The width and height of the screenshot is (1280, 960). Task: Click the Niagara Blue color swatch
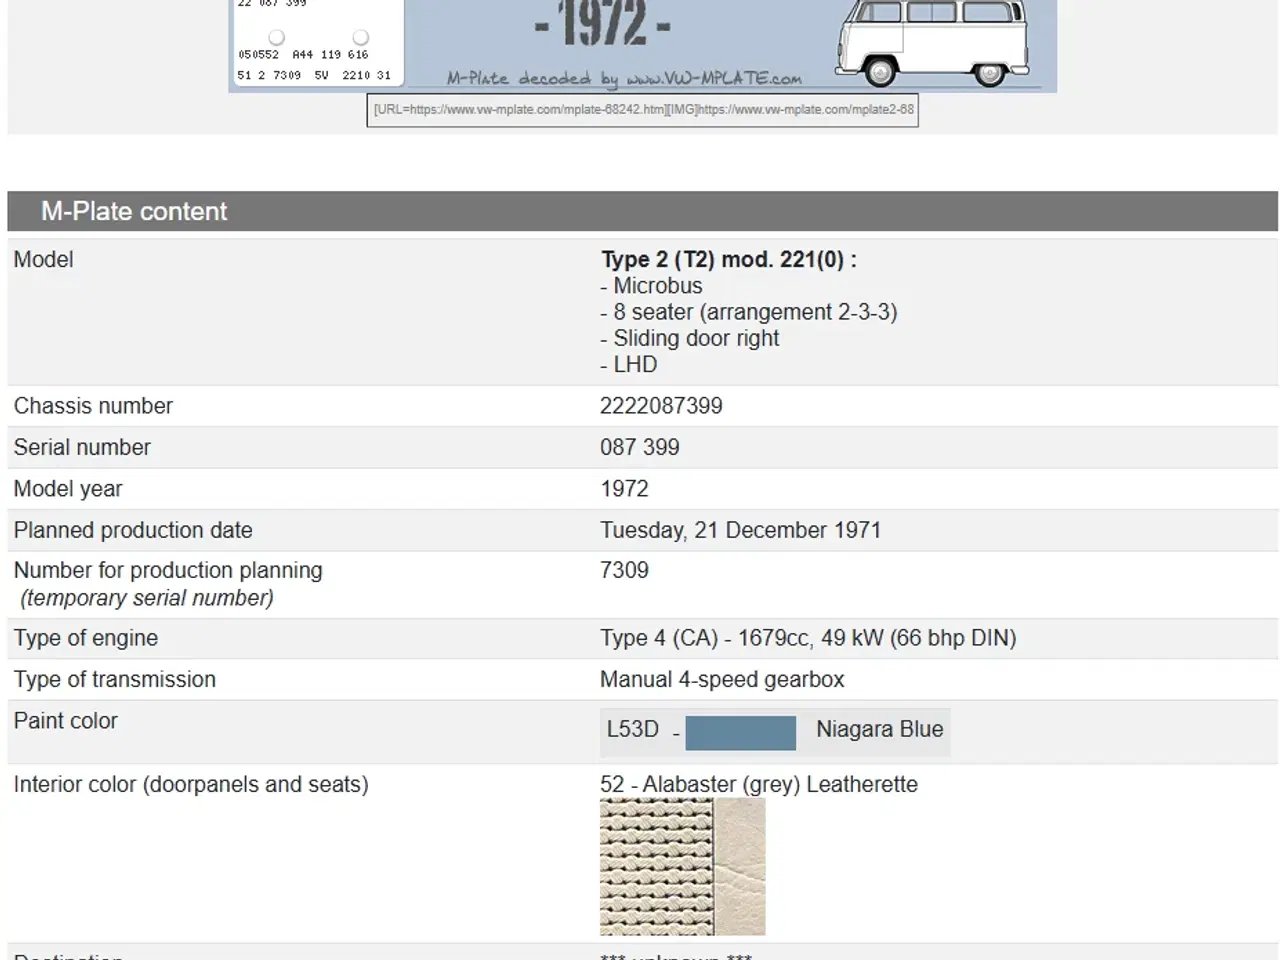(x=741, y=732)
